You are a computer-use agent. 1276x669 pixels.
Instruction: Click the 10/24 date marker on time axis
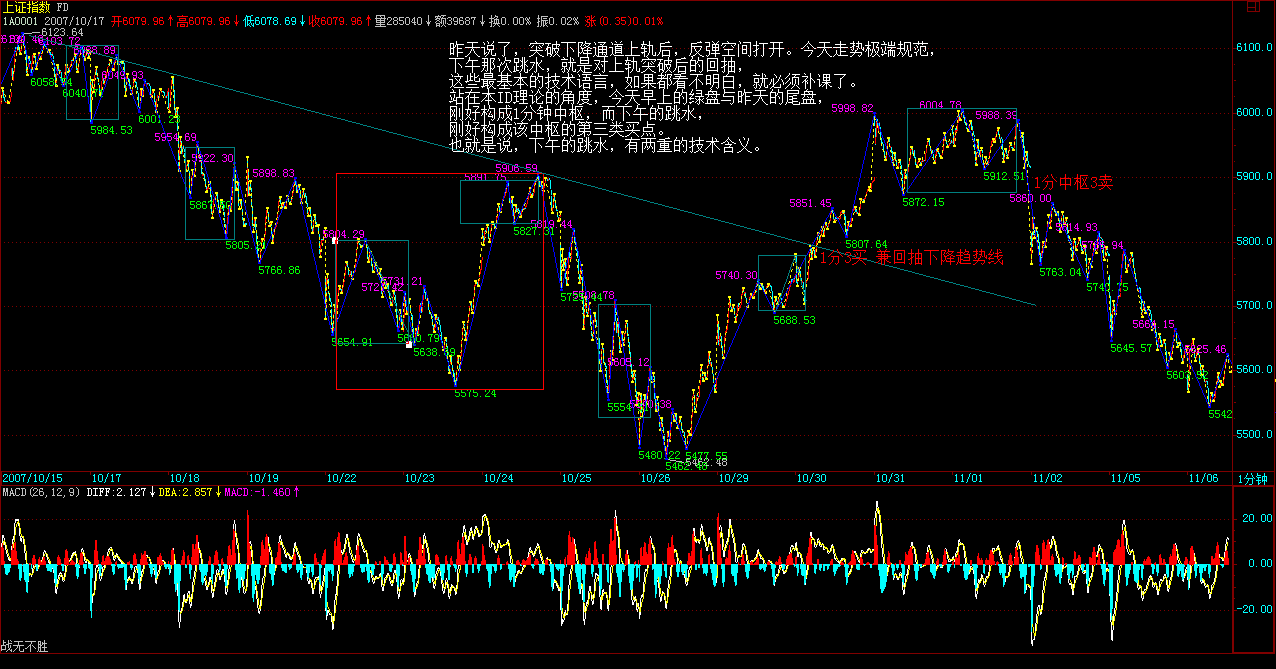pyautogui.click(x=497, y=478)
